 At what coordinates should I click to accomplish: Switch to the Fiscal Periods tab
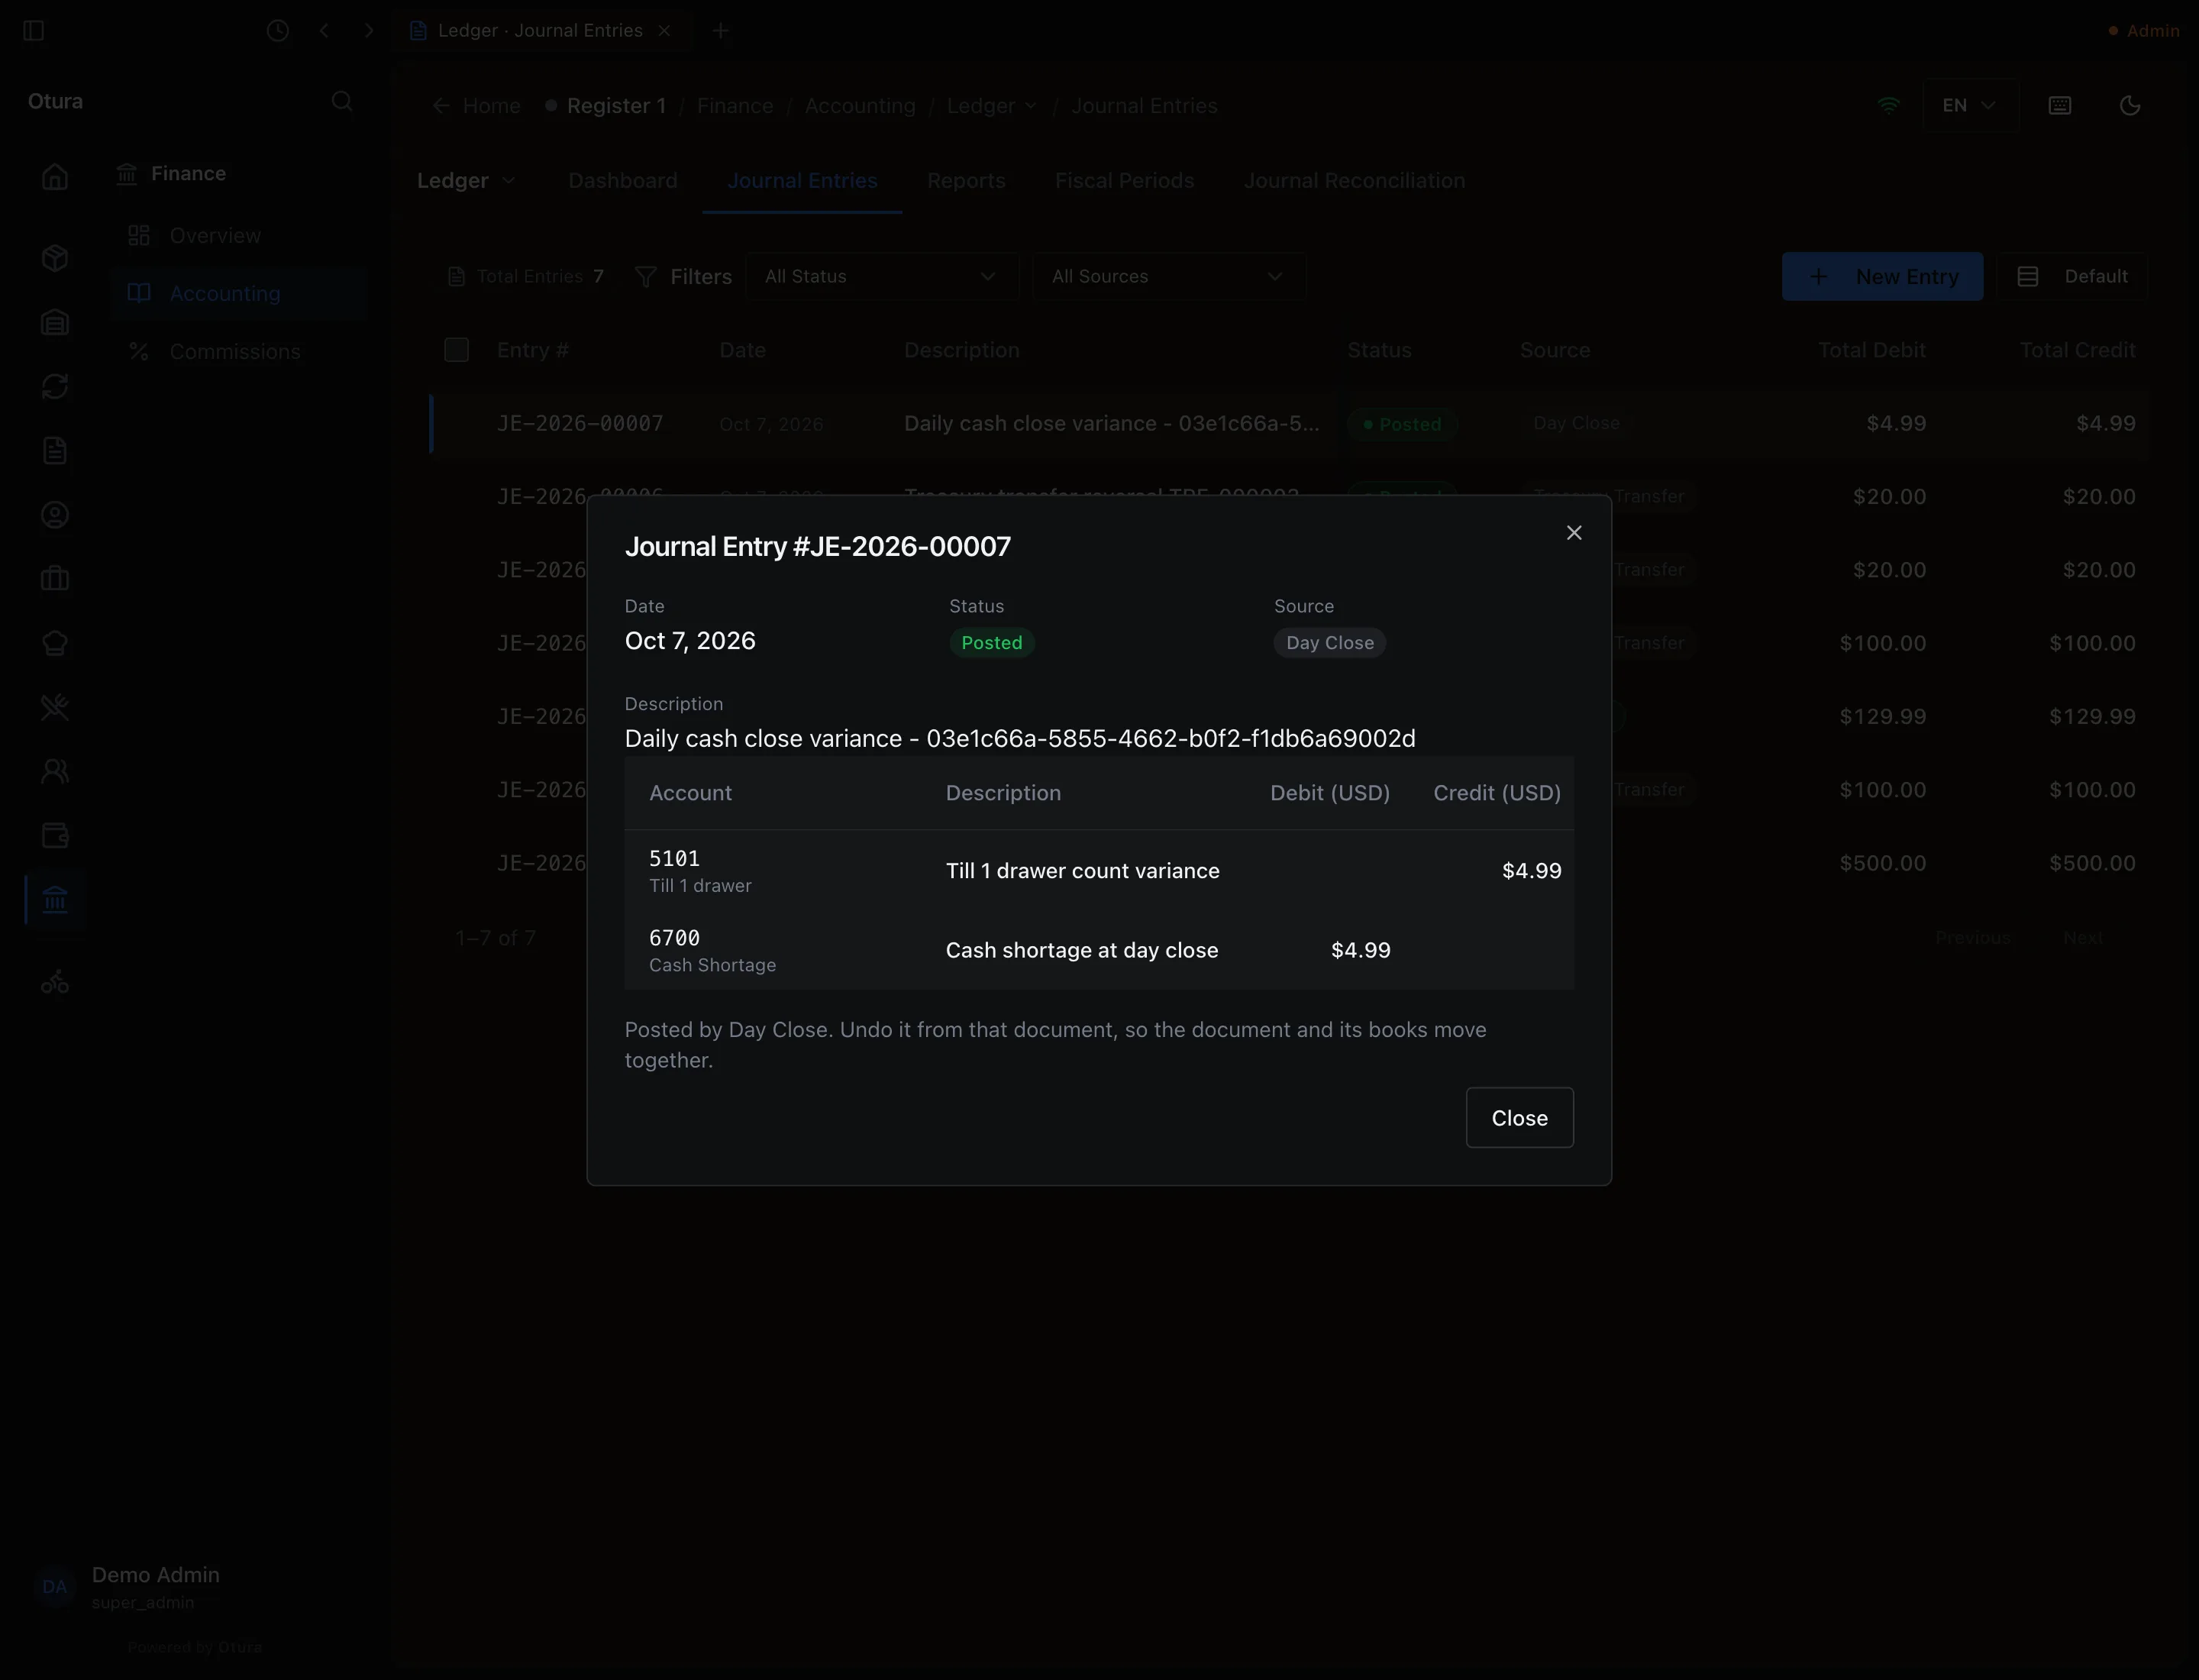click(1124, 181)
